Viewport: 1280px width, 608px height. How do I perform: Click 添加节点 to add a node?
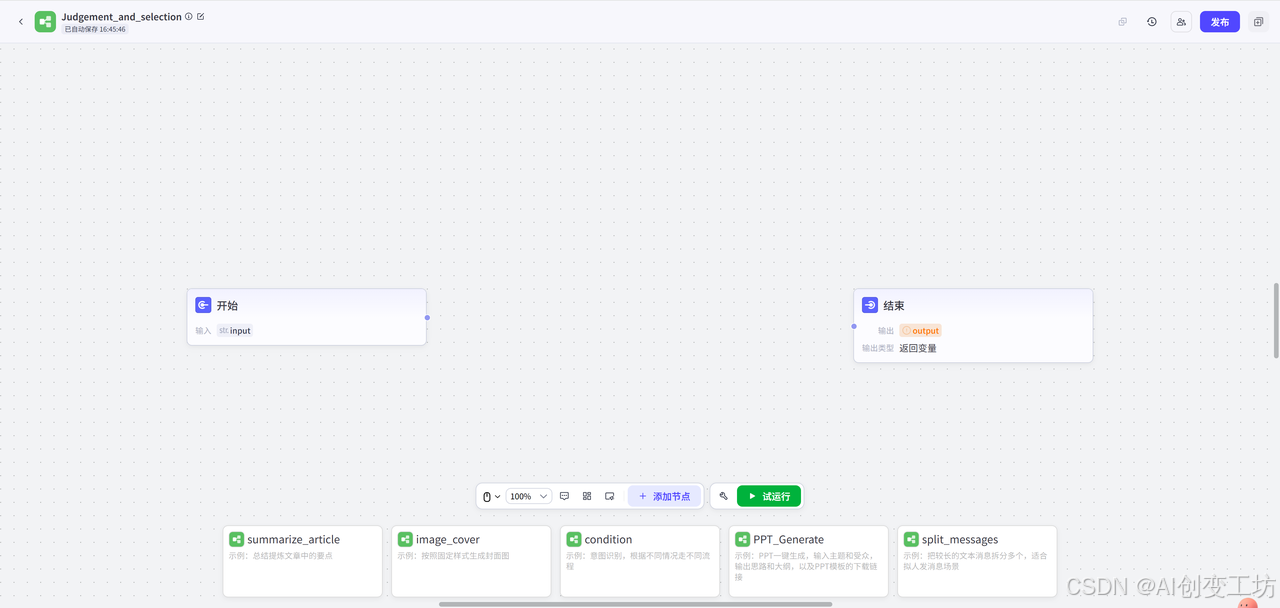[x=664, y=496]
